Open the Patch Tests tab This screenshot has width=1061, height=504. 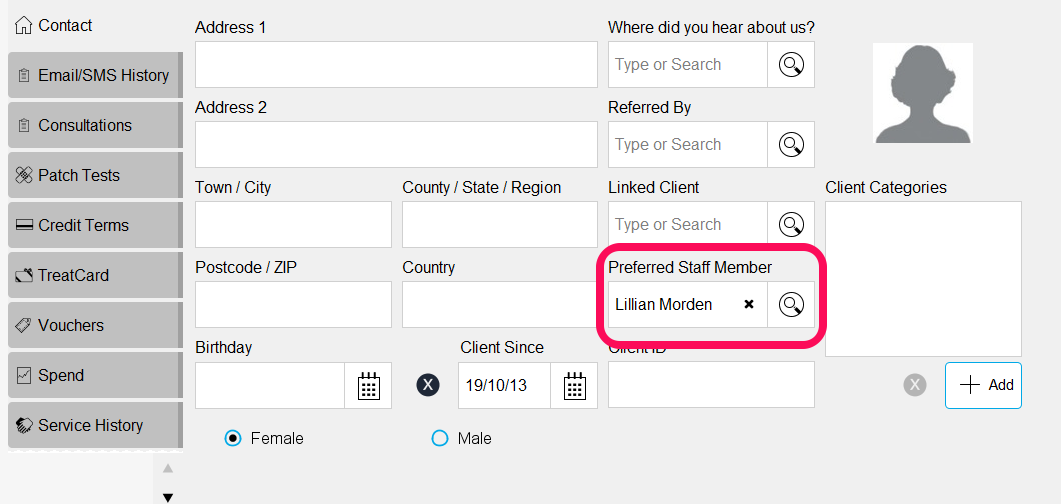pyautogui.click(x=95, y=175)
